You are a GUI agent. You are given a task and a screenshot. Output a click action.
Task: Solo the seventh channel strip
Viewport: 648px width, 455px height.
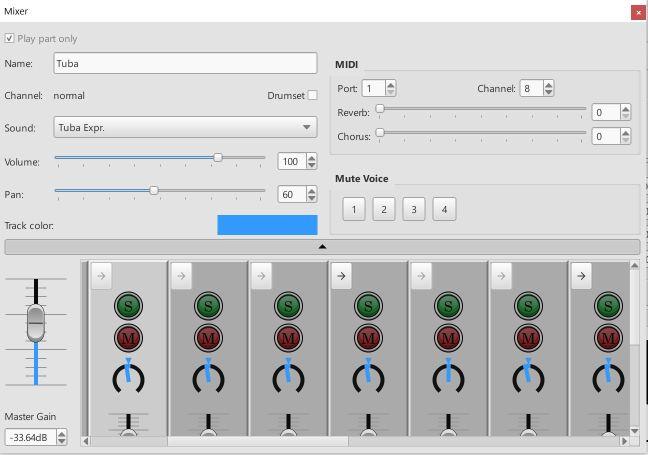(608, 306)
